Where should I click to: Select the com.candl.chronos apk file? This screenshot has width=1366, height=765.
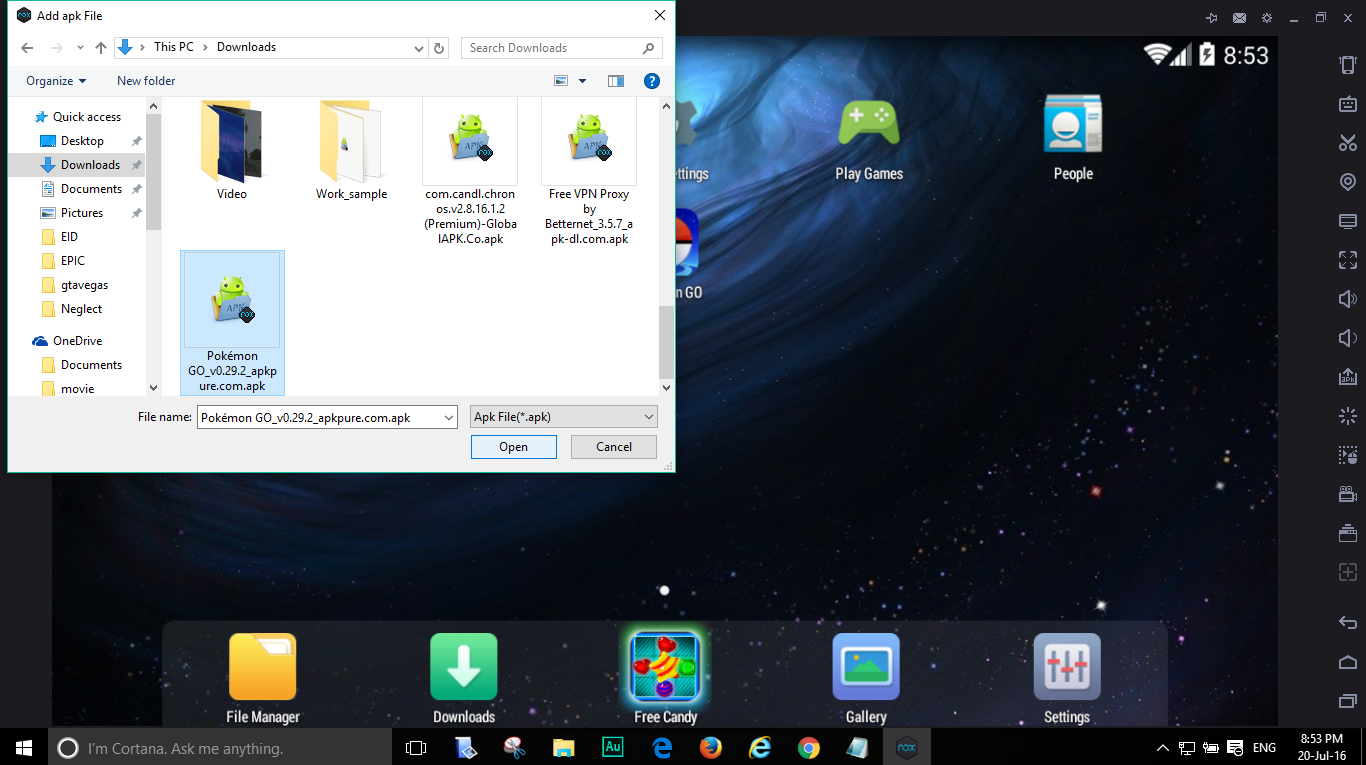(470, 172)
